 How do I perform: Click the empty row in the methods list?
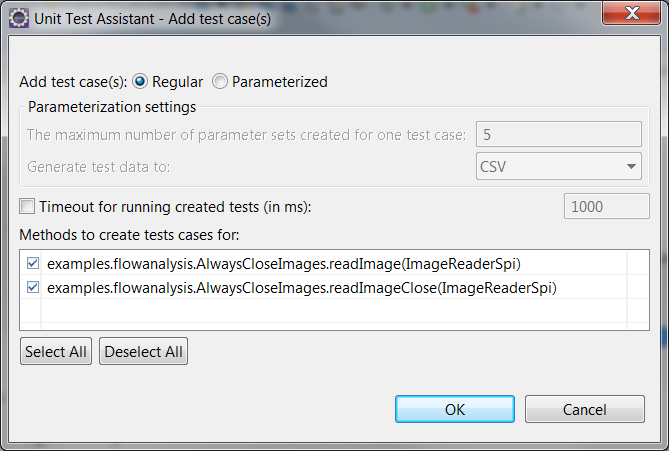tap(334, 311)
